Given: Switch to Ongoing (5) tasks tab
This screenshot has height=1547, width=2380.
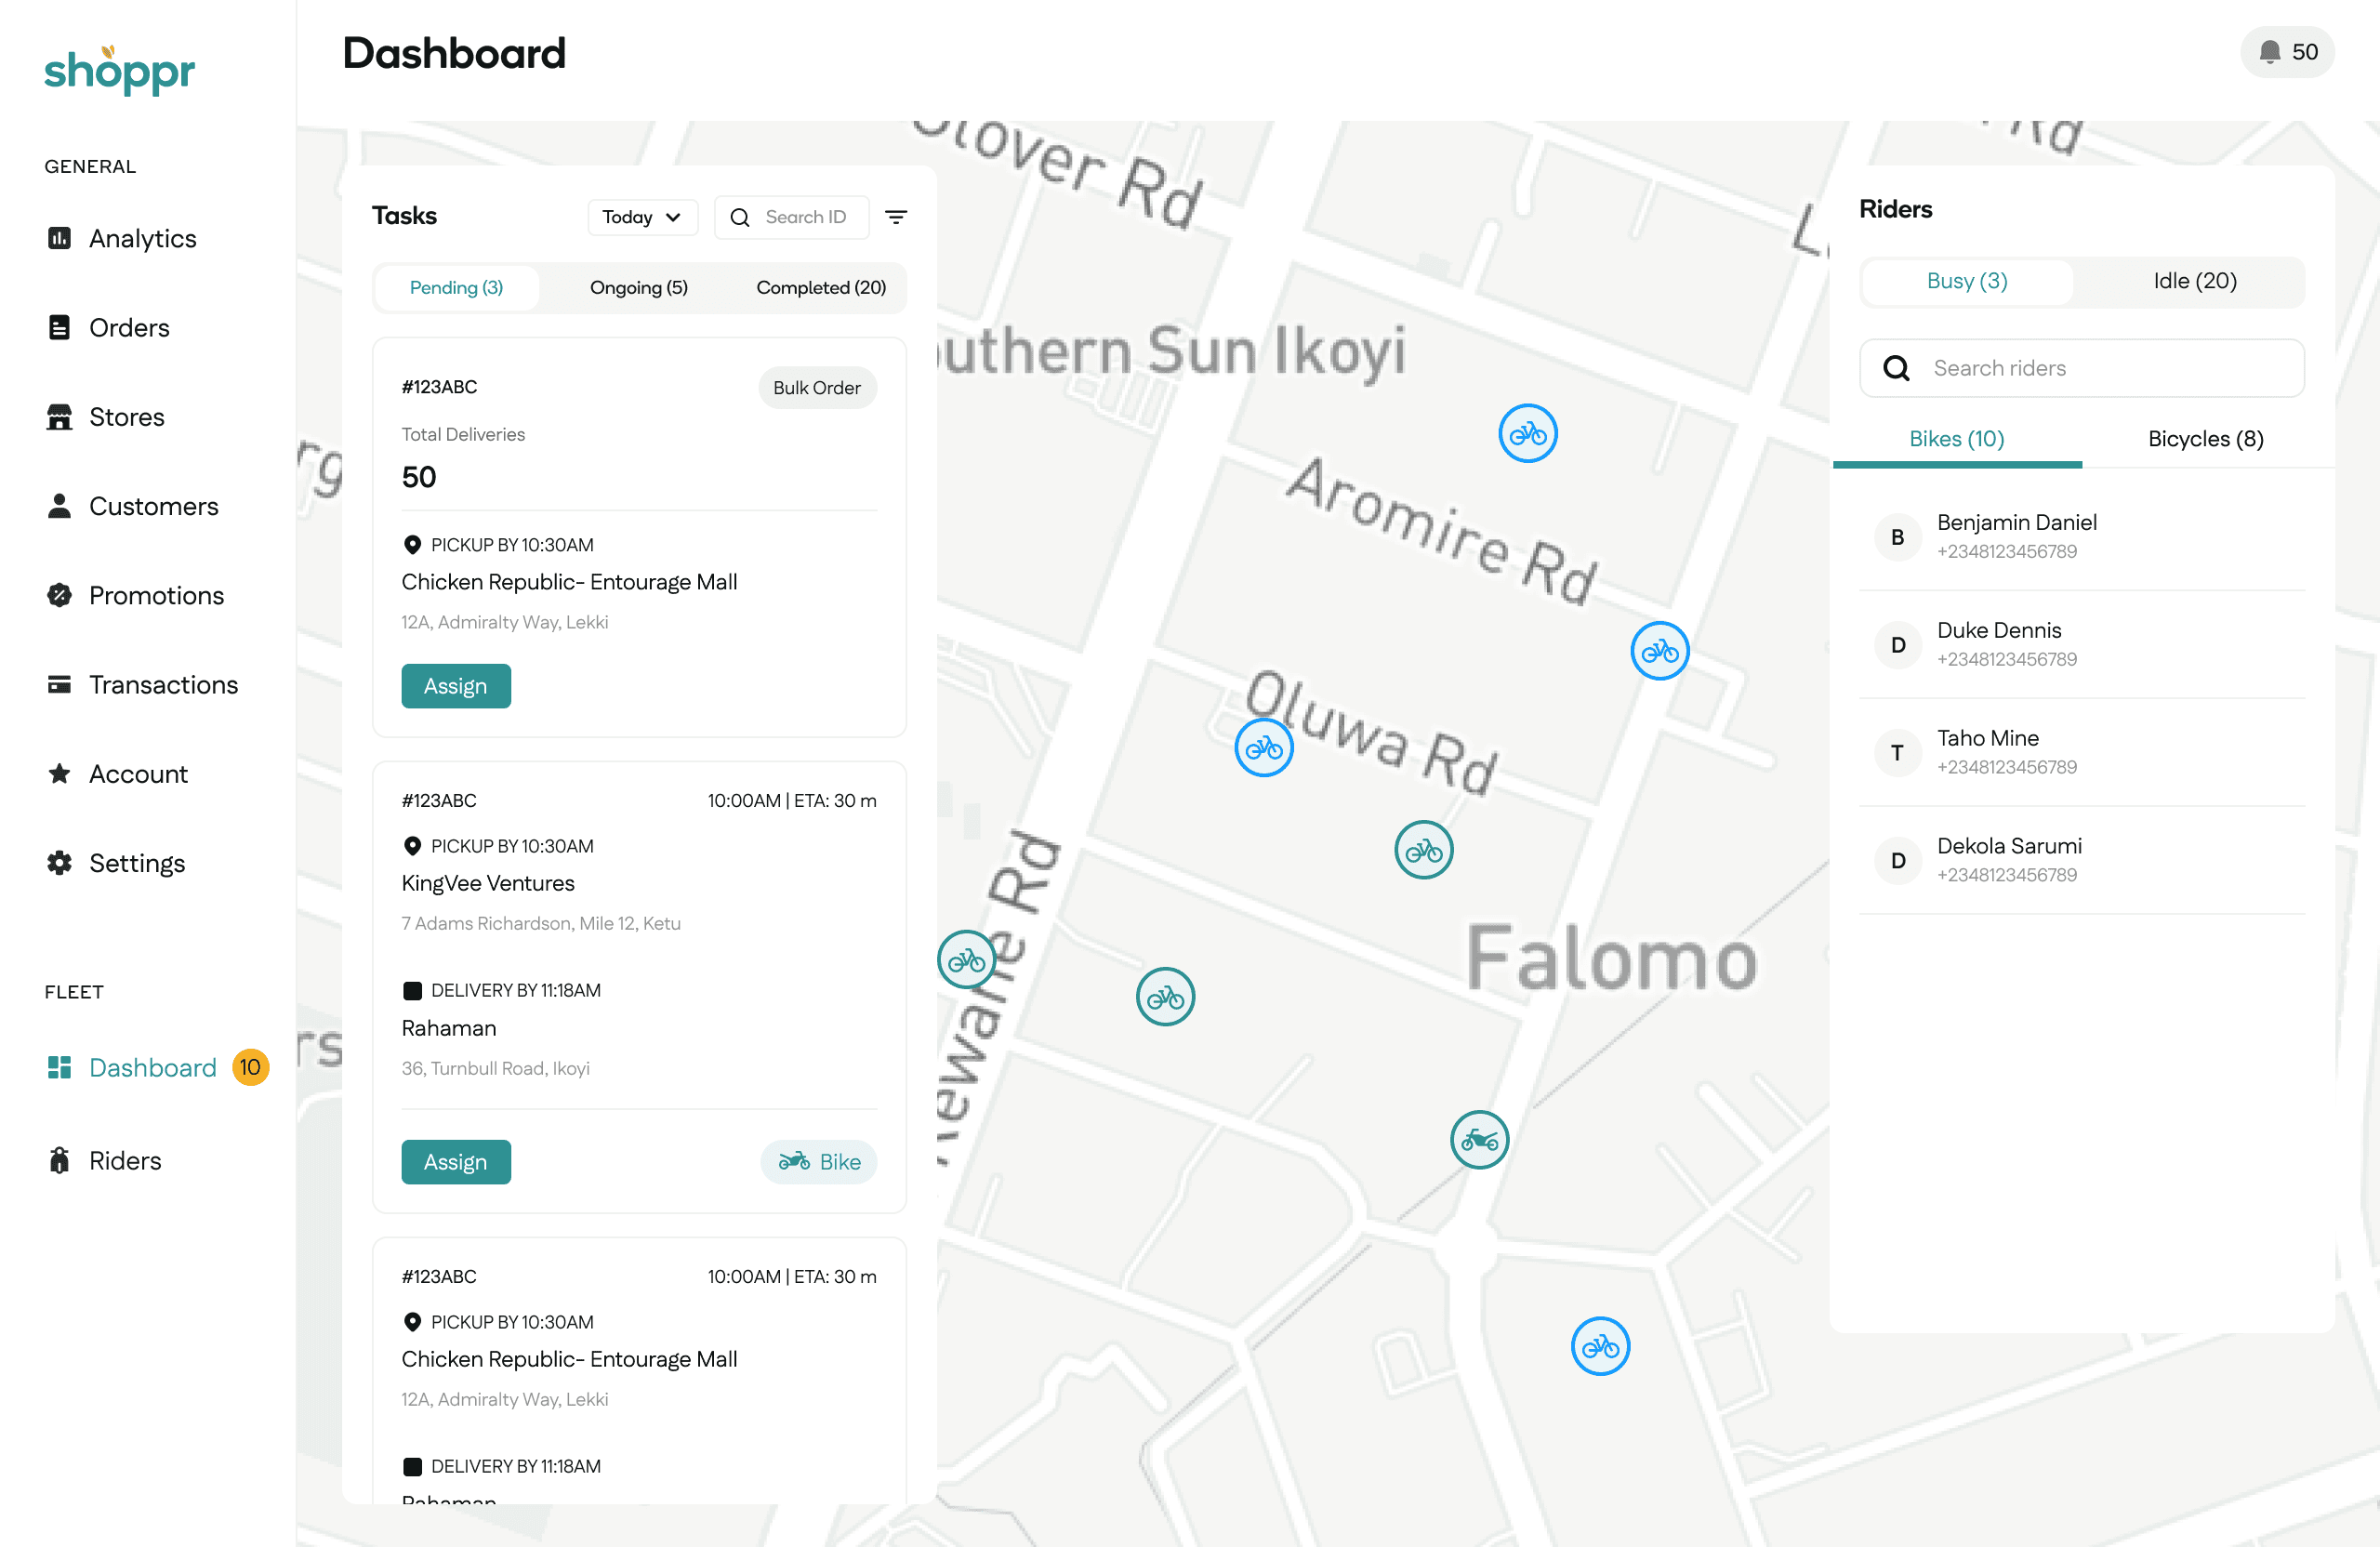Looking at the screenshot, I should click(638, 288).
